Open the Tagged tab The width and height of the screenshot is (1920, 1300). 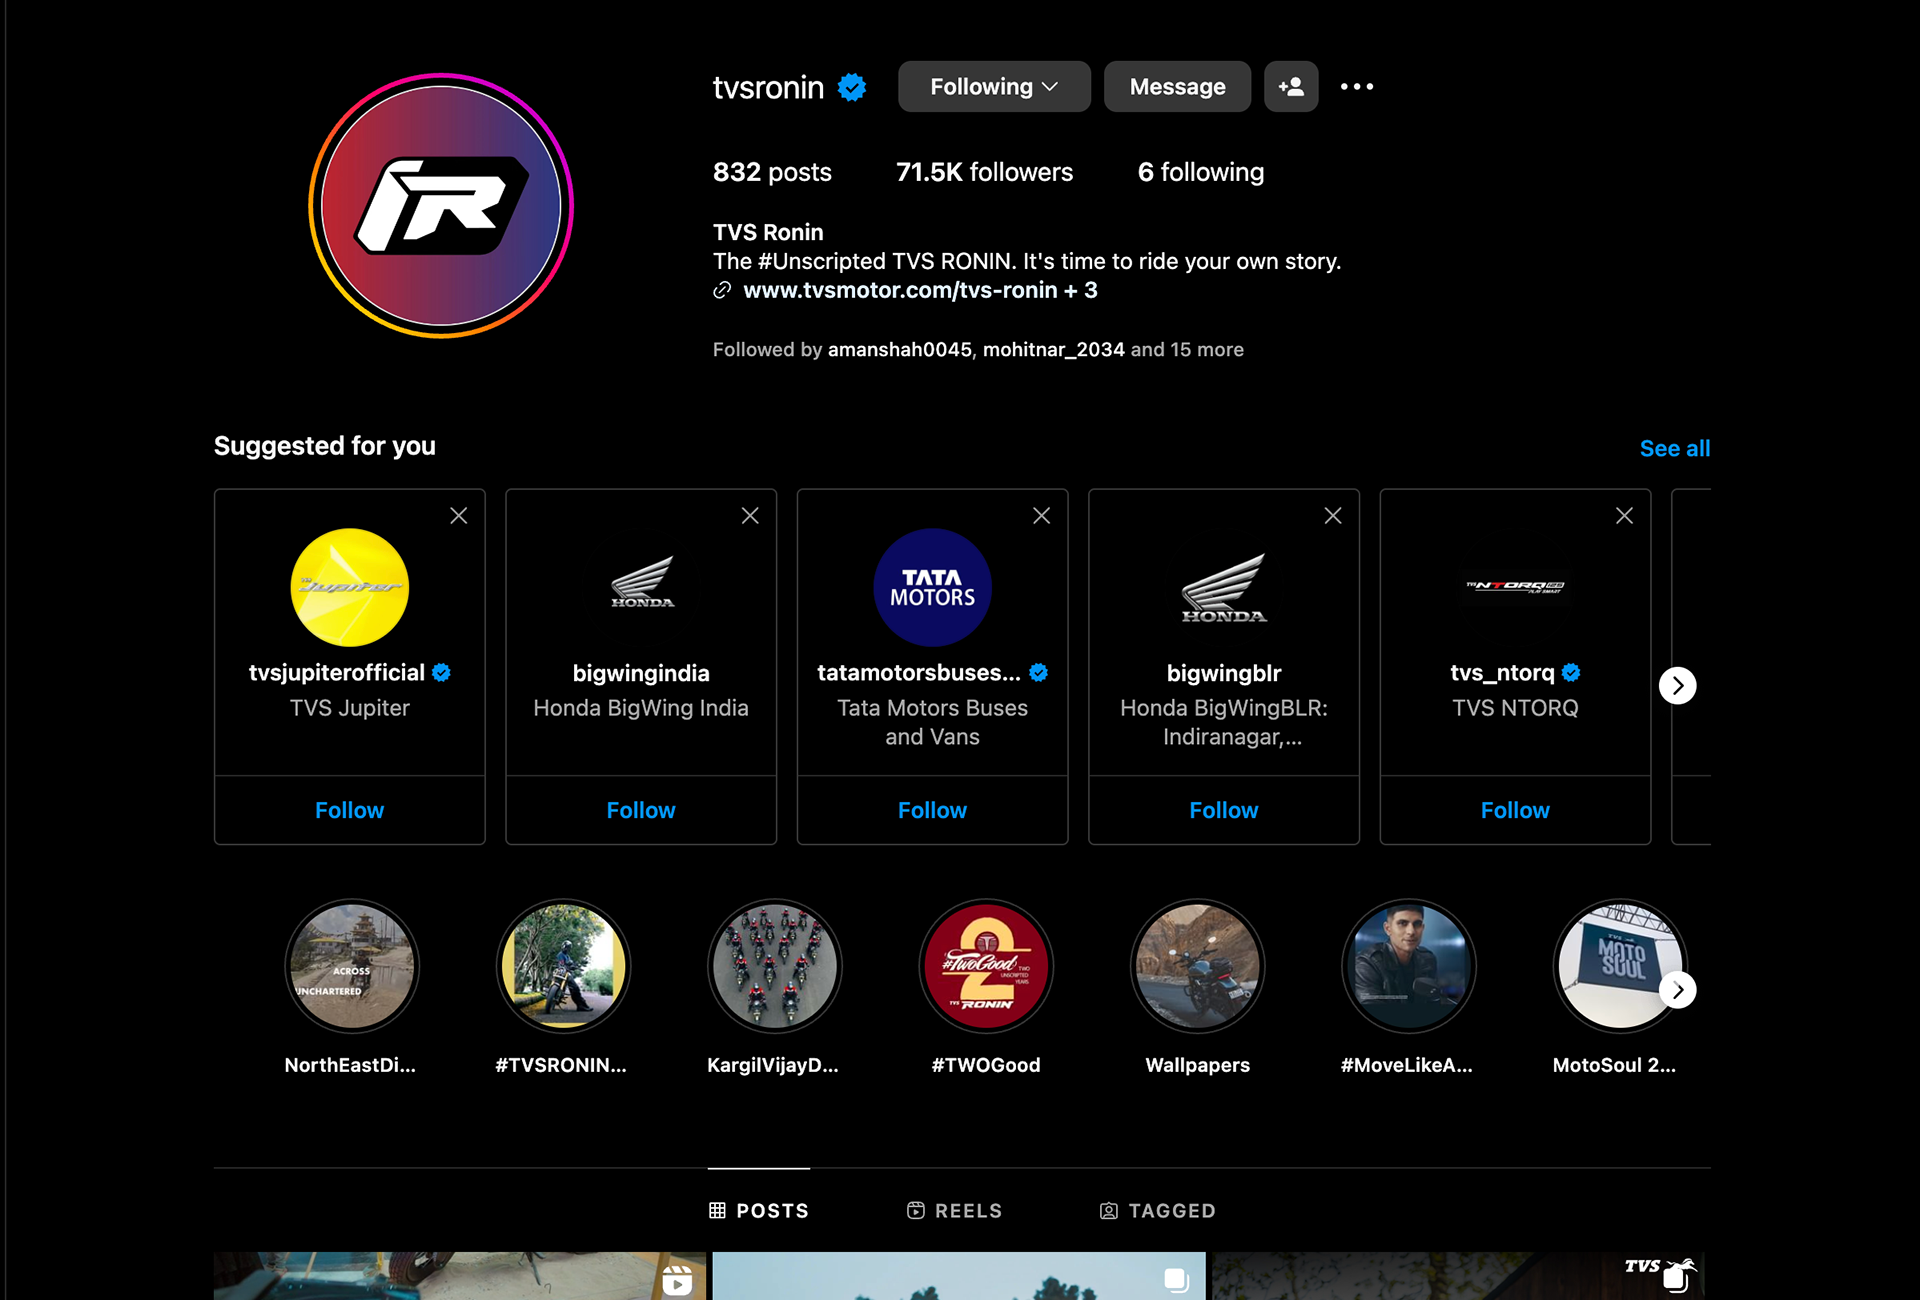pos(1157,1211)
